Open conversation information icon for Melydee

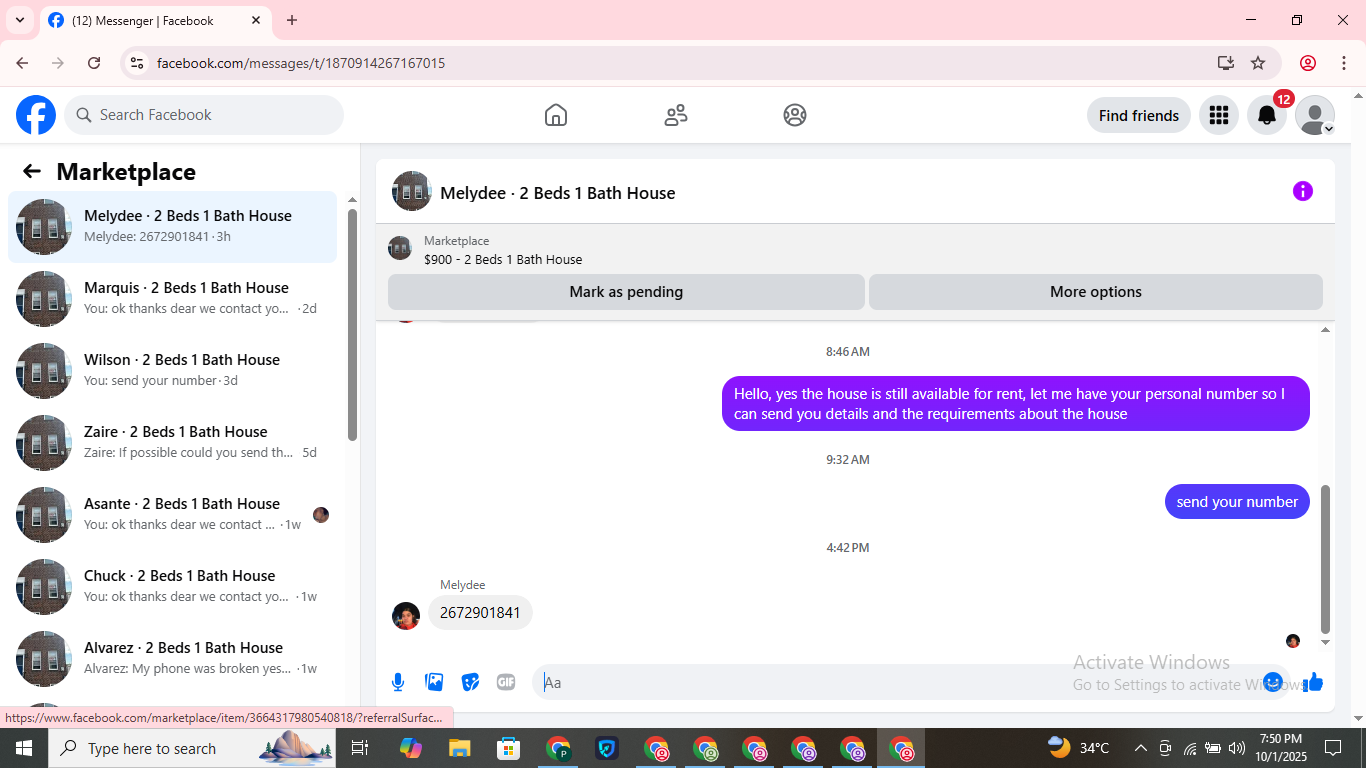click(x=1302, y=191)
